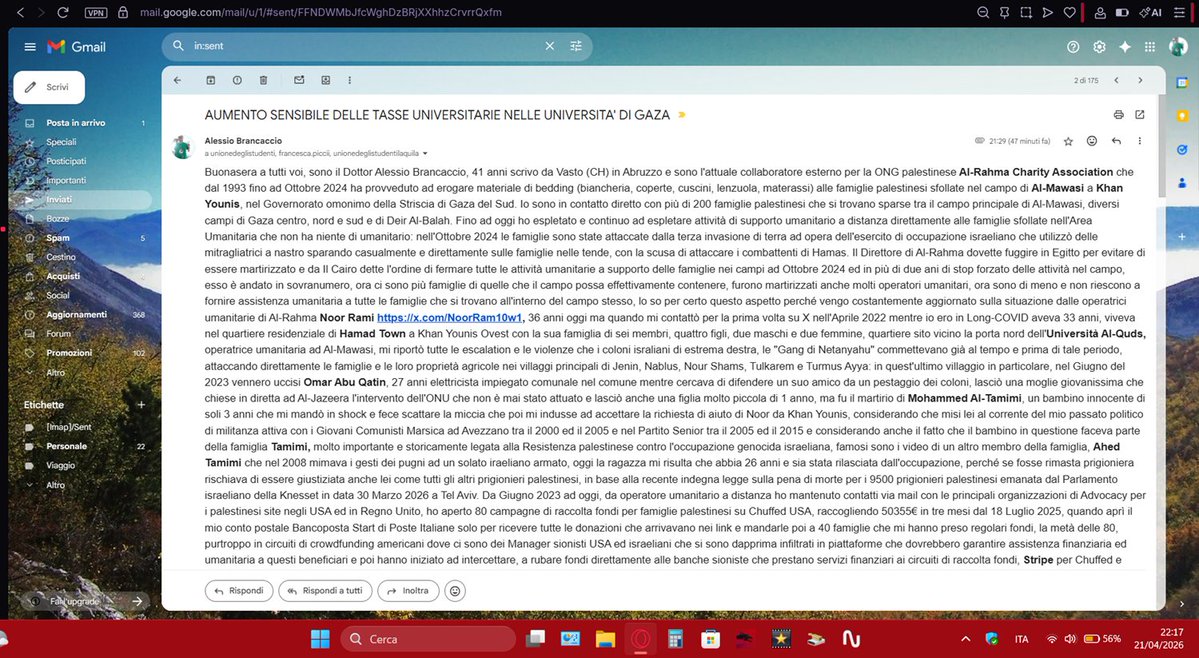1199x658 pixels.
Task: Clear the in:sent search query
Action: [x=549, y=46]
